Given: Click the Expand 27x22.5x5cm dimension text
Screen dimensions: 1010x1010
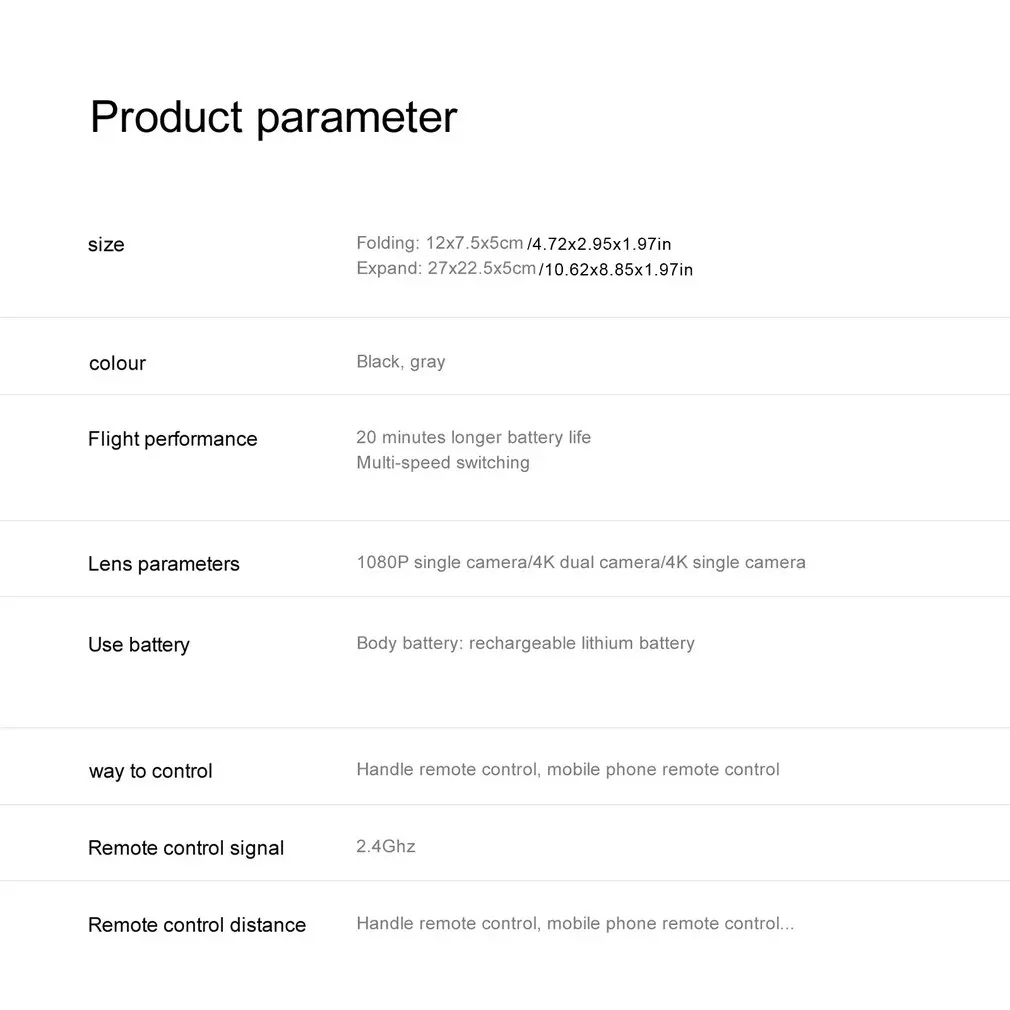Looking at the screenshot, I should coord(446,268).
